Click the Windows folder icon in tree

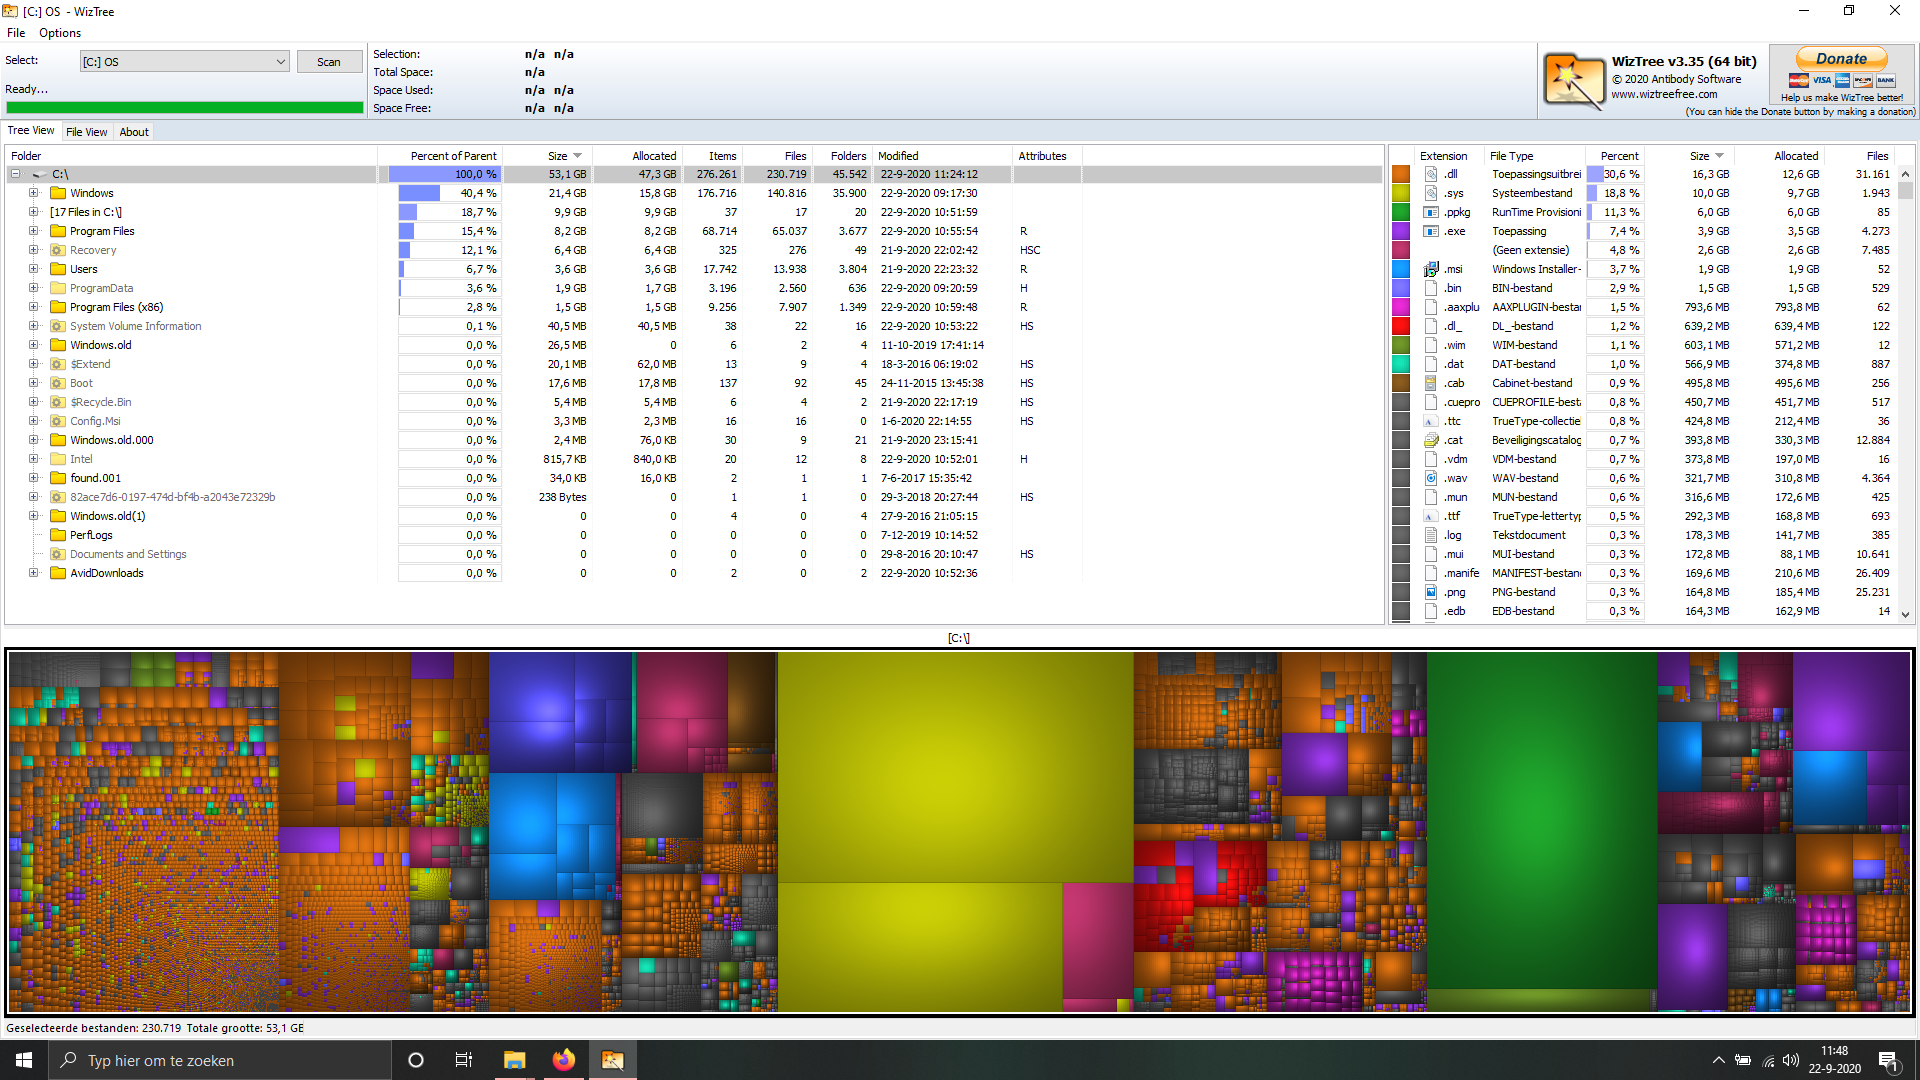point(58,193)
